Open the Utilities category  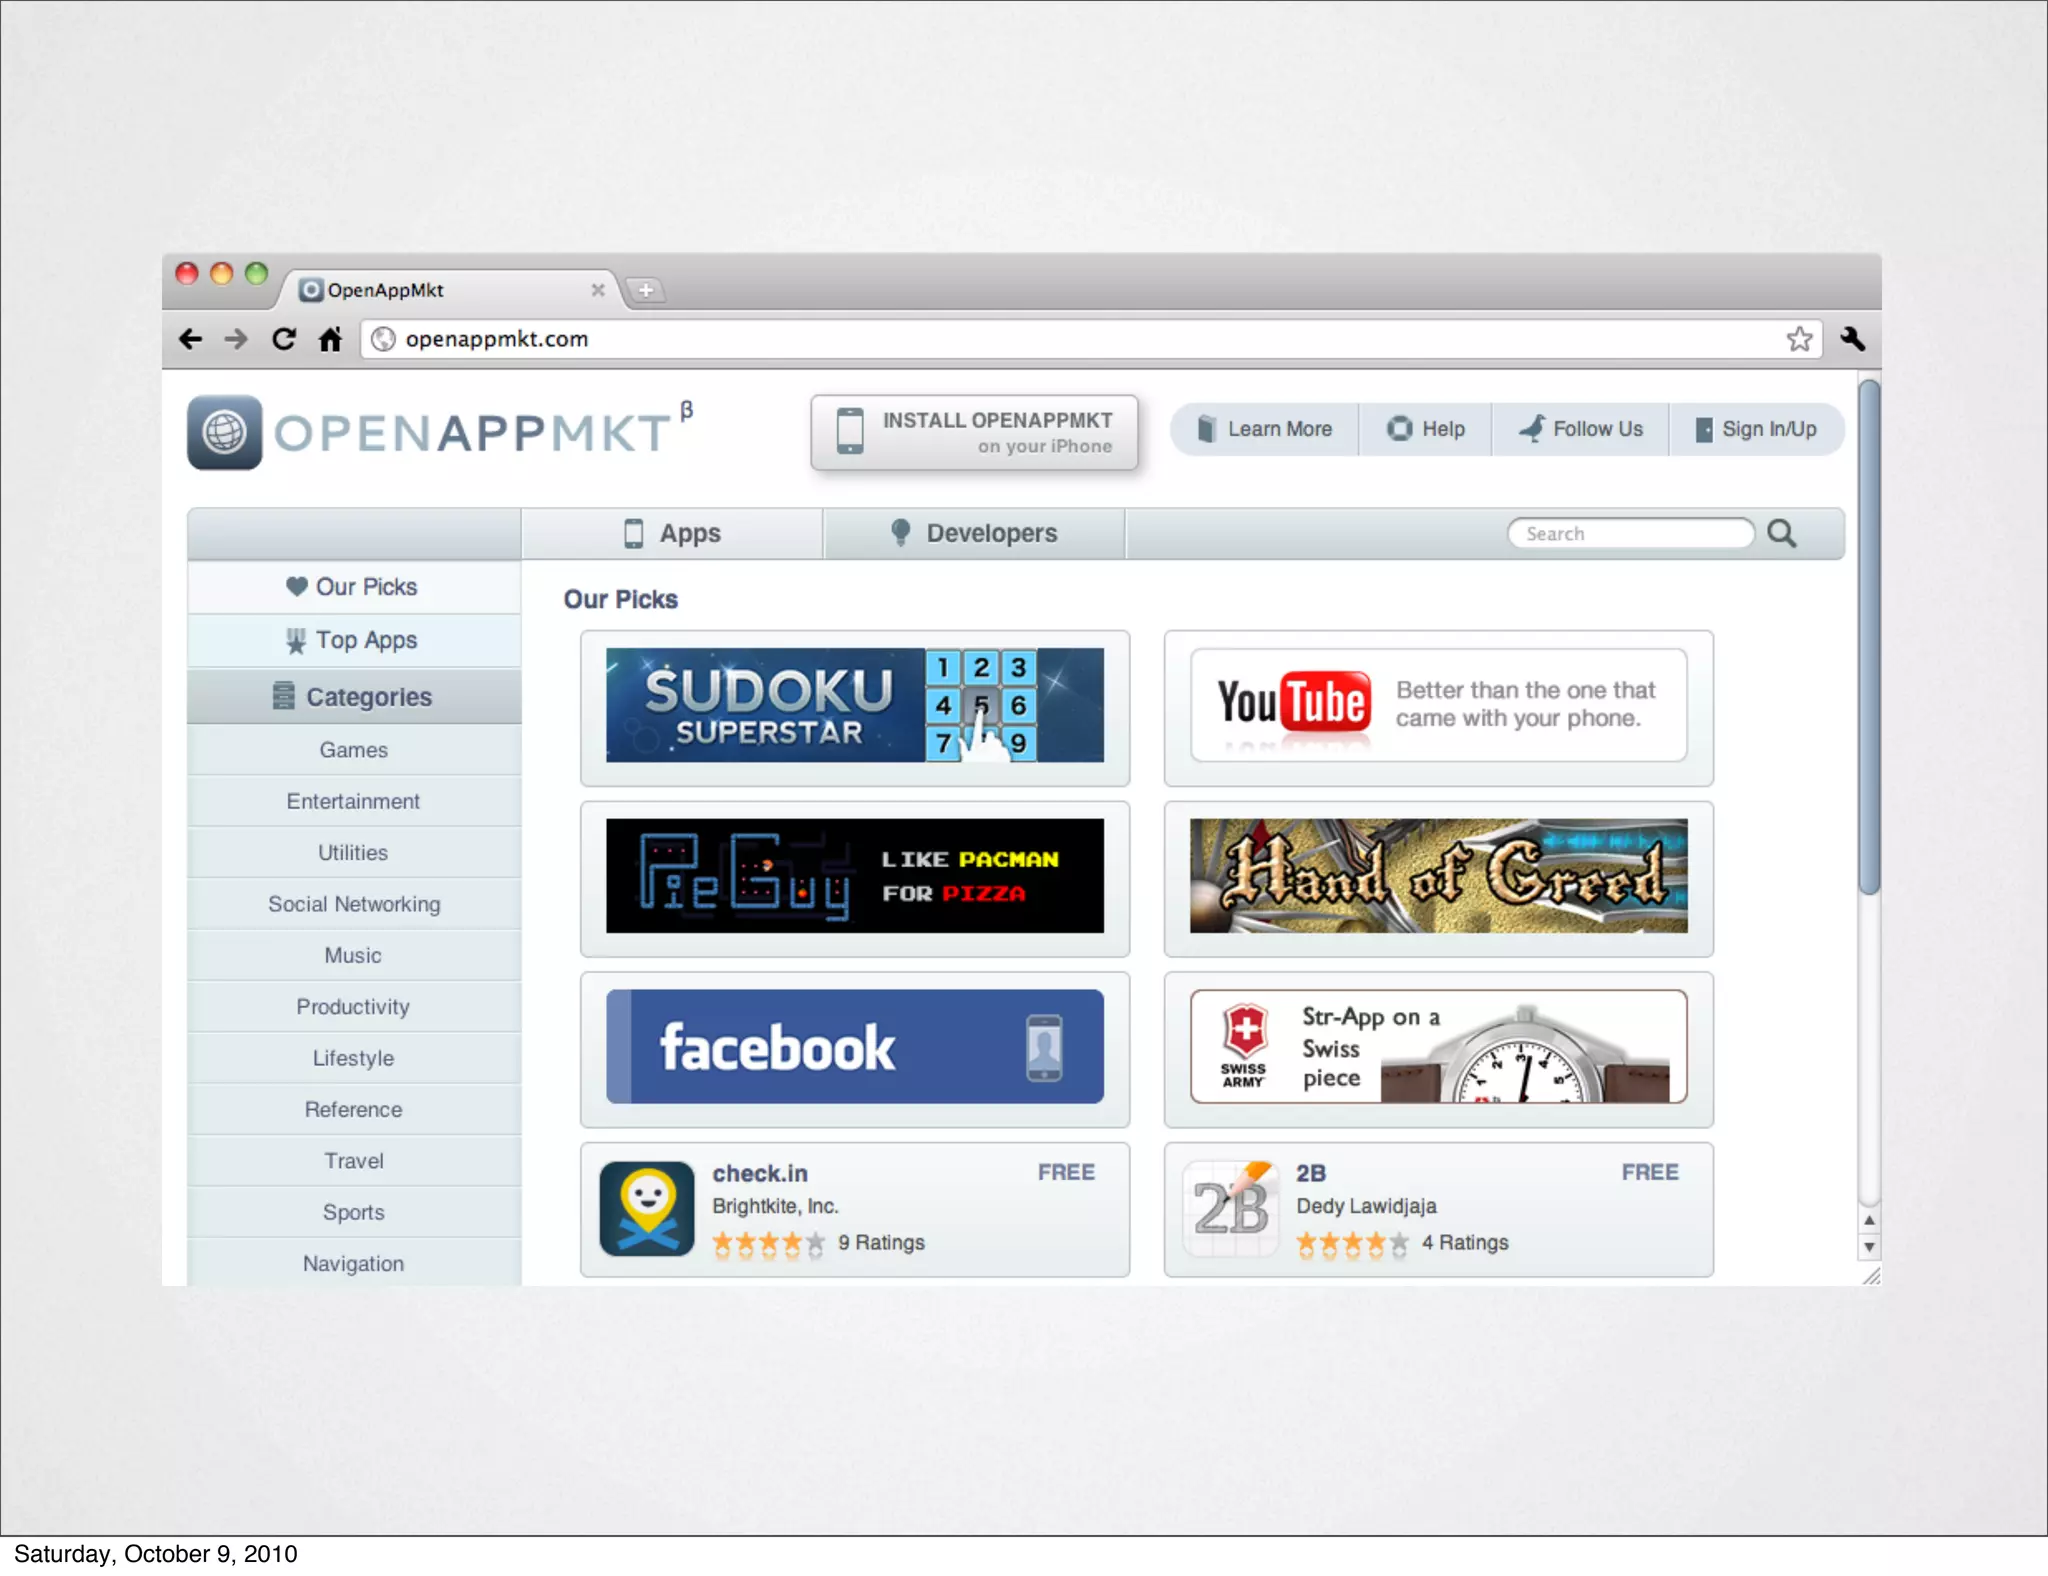coord(353,852)
